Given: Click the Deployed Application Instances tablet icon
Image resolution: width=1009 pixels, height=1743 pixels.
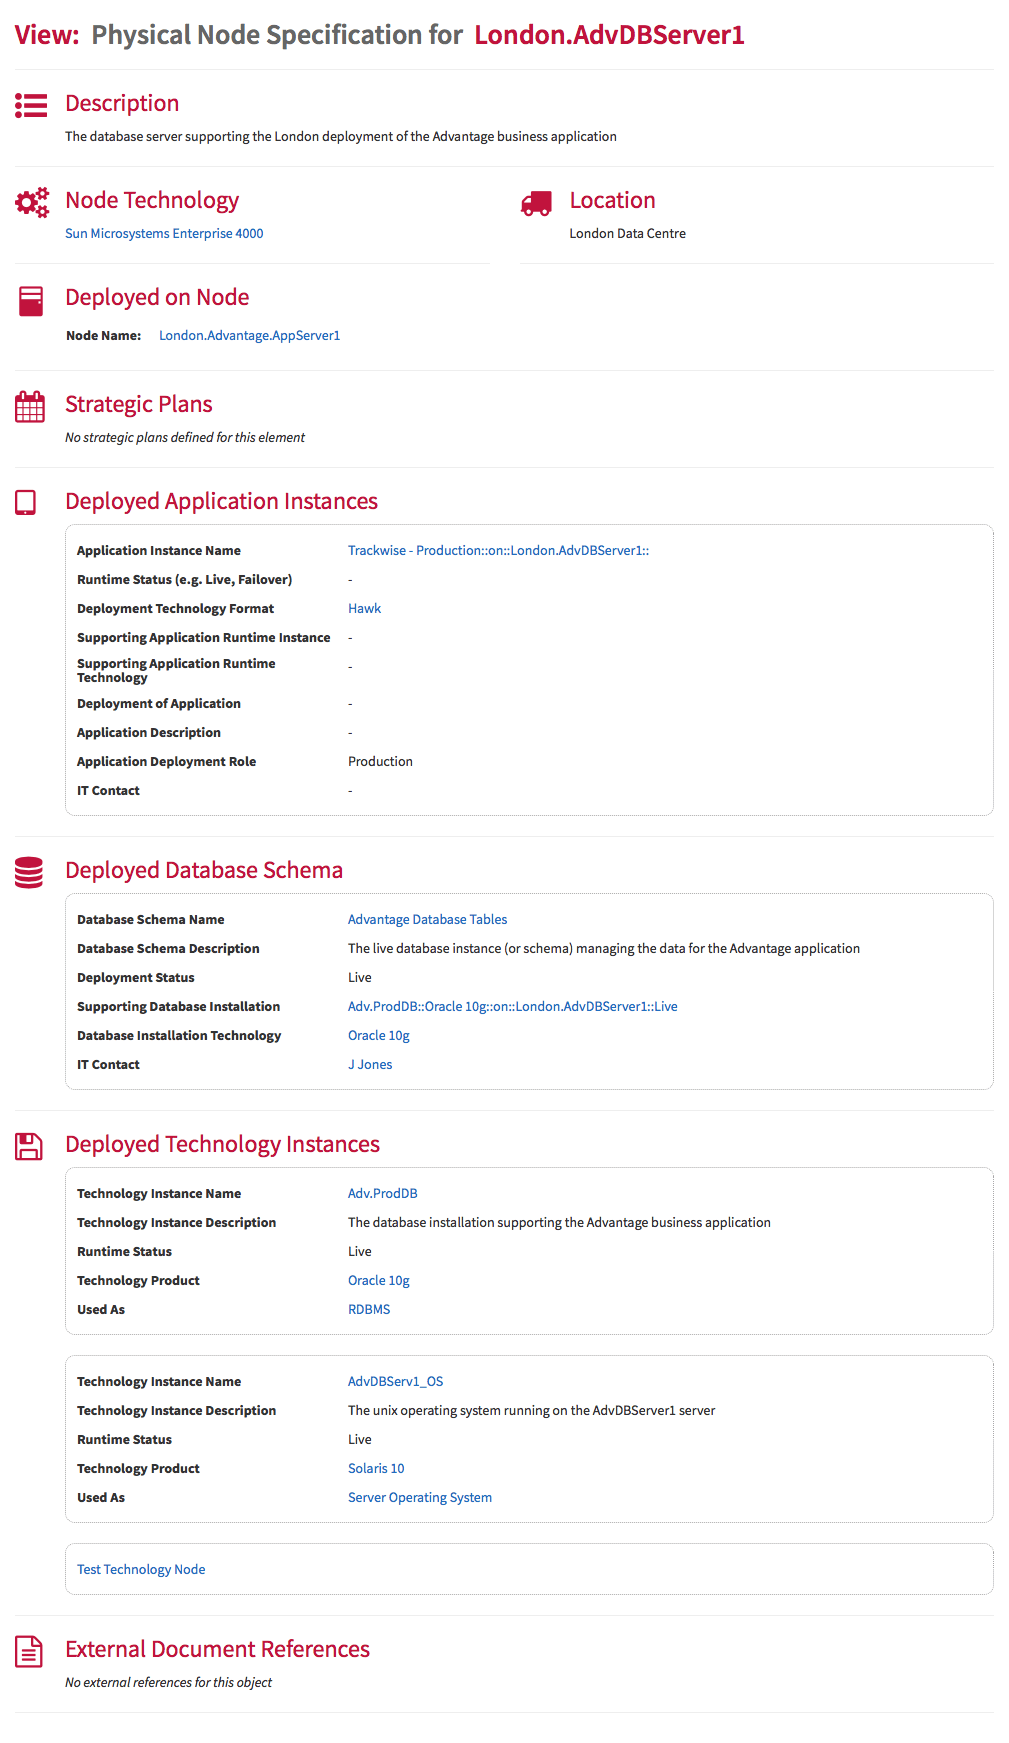Looking at the screenshot, I should (x=26, y=502).
